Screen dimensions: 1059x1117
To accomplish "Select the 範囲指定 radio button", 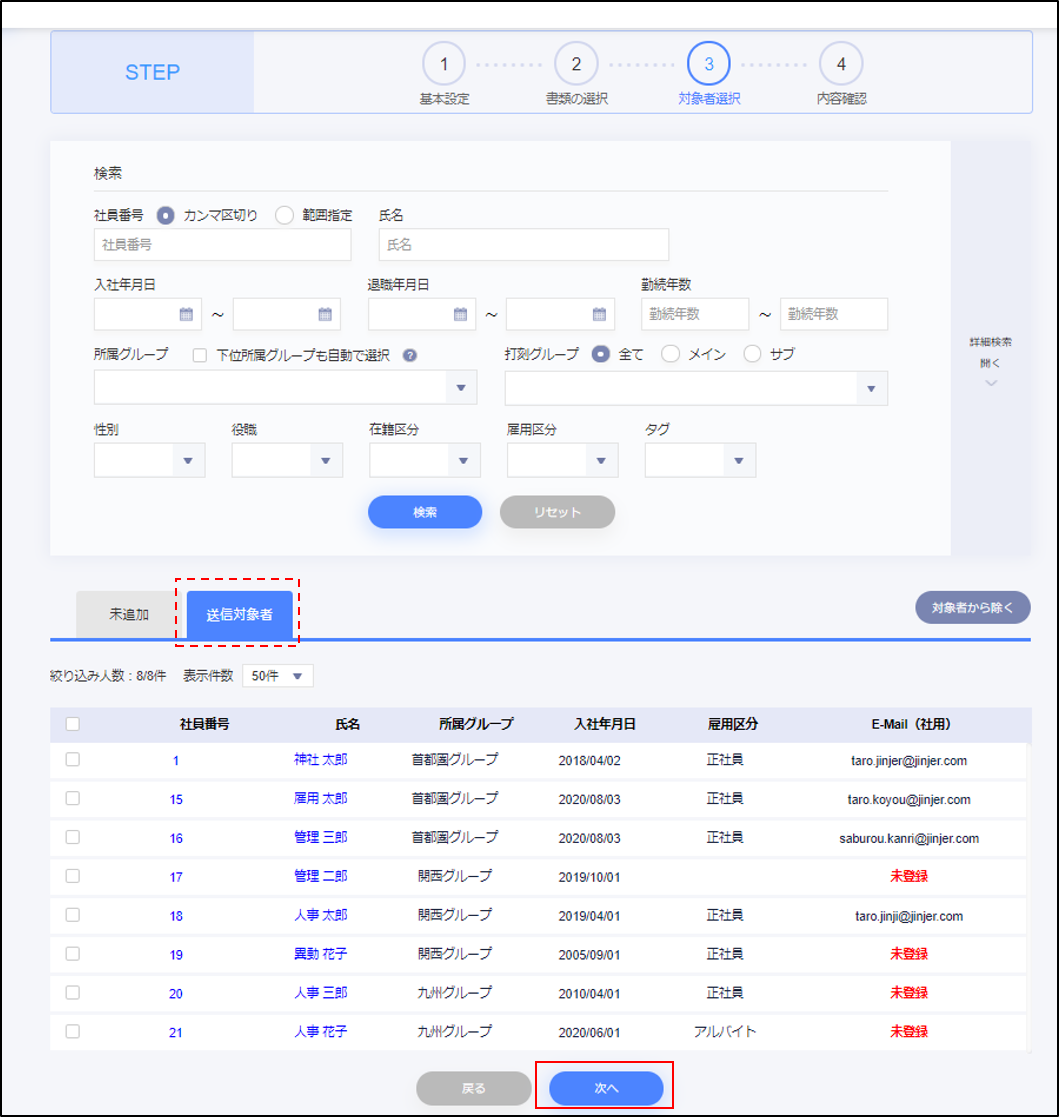I will tap(284, 215).
